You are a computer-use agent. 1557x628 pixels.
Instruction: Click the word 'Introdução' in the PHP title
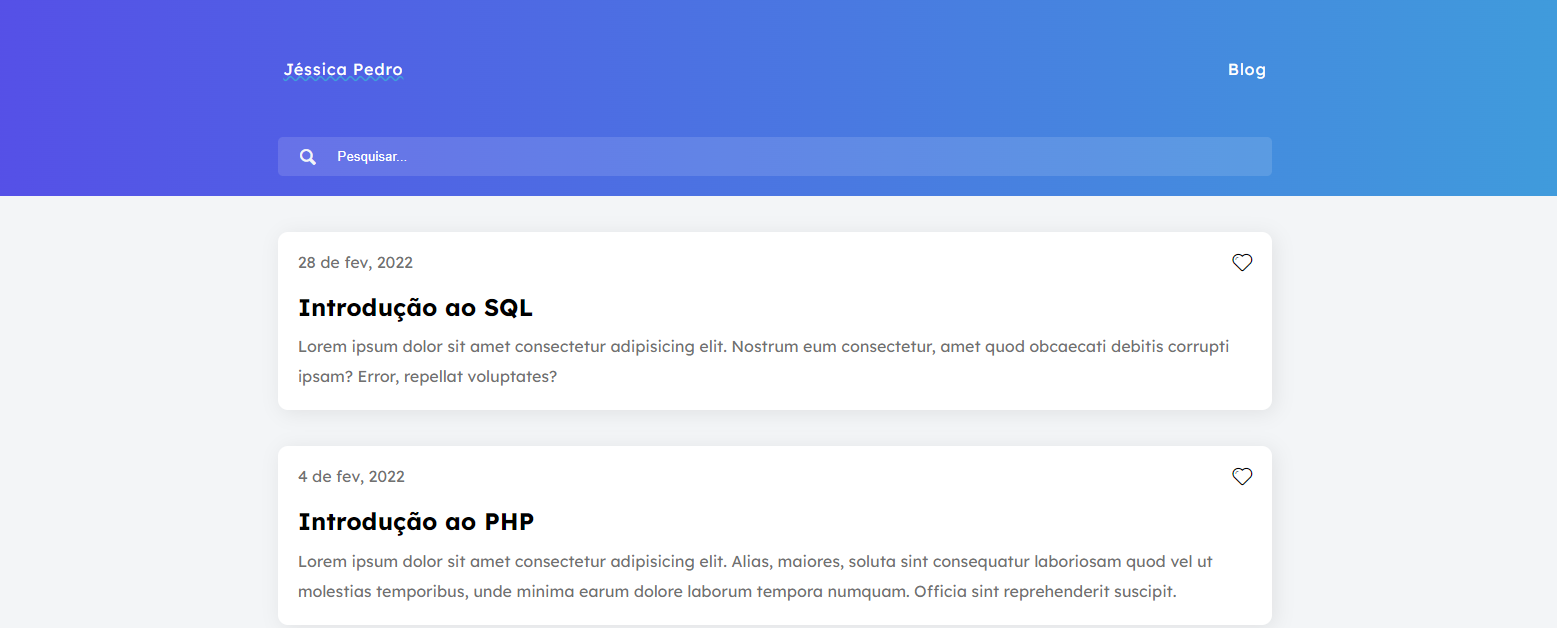(x=355, y=522)
